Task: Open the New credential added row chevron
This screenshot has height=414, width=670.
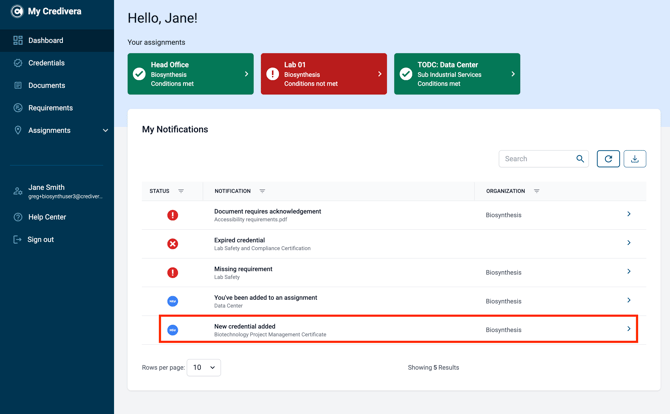Action: point(629,329)
